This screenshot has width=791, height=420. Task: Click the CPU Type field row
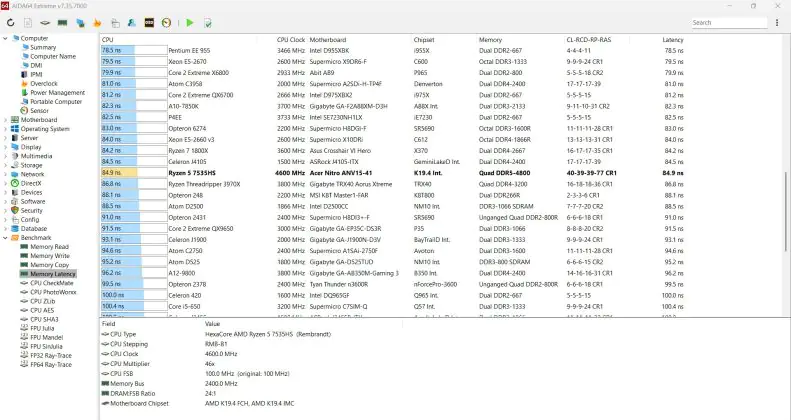tap(216, 334)
